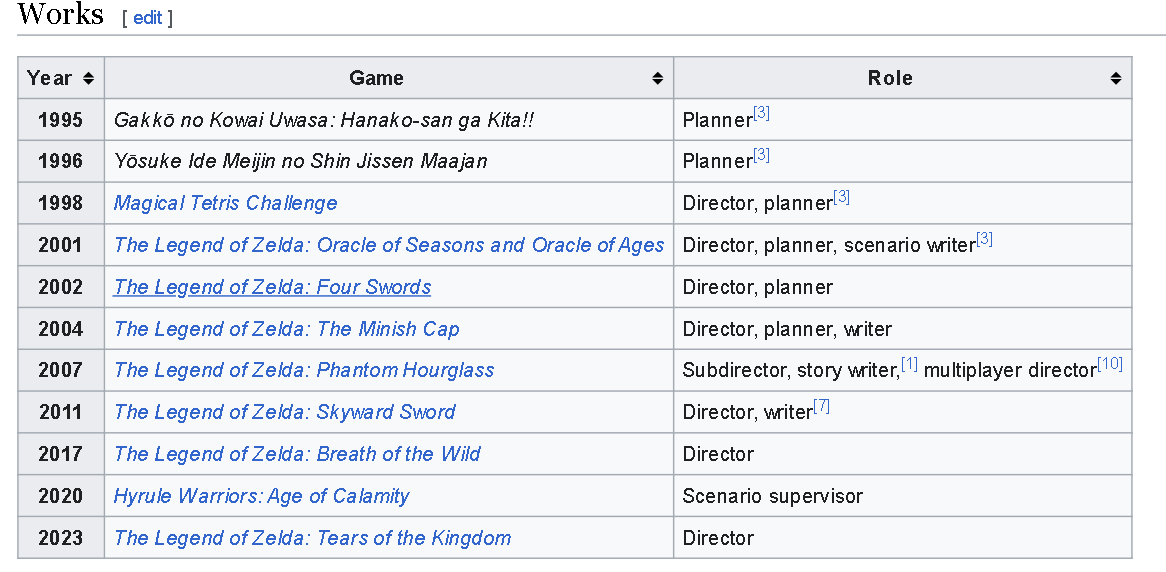Click the Game column header text
The image size is (1166, 572).
click(x=376, y=78)
